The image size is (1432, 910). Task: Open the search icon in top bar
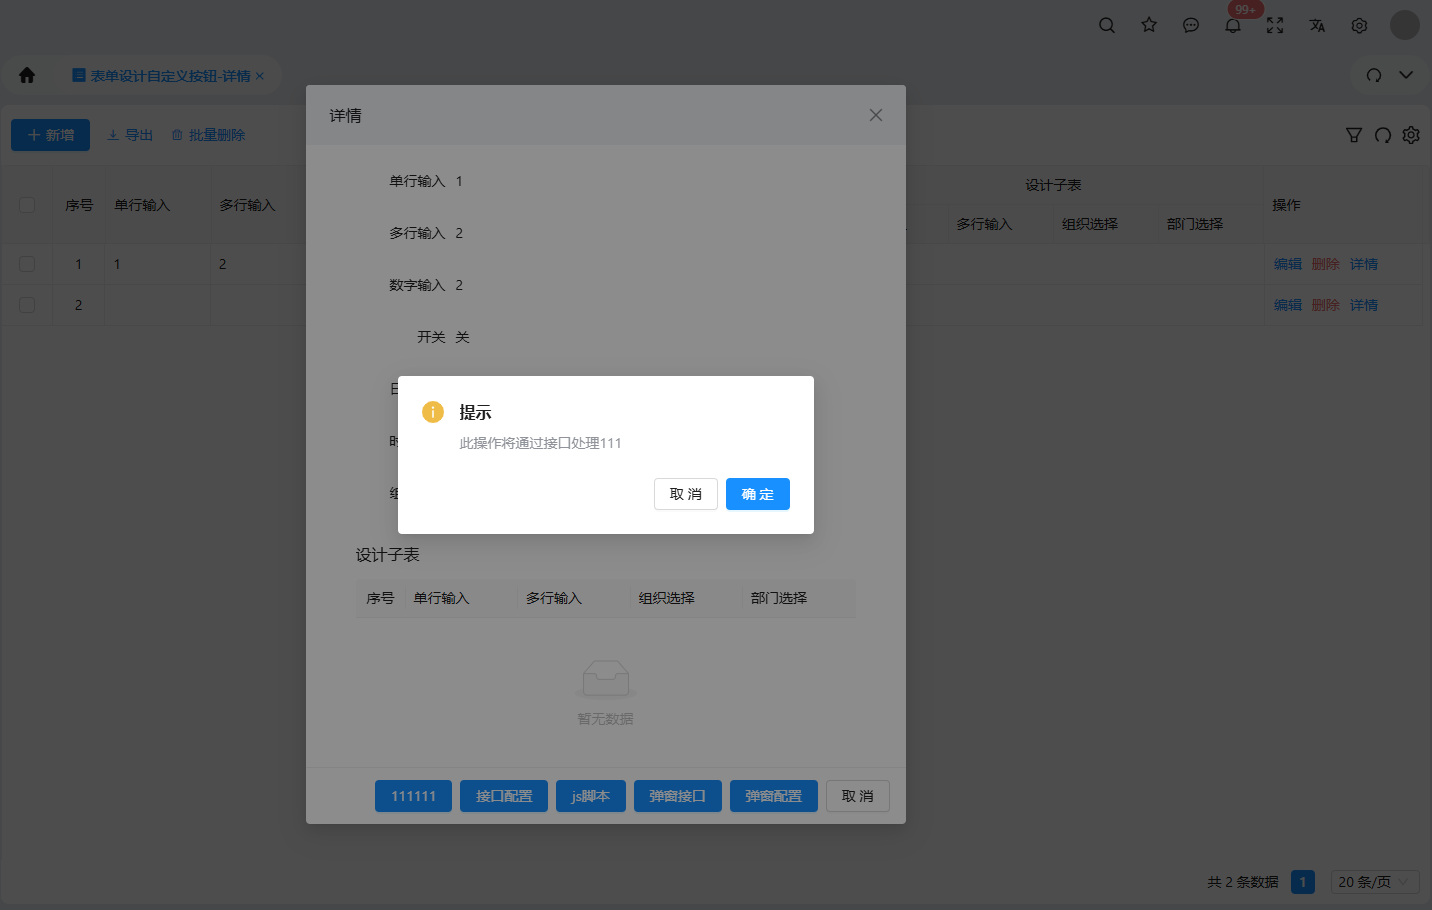(x=1107, y=25)
